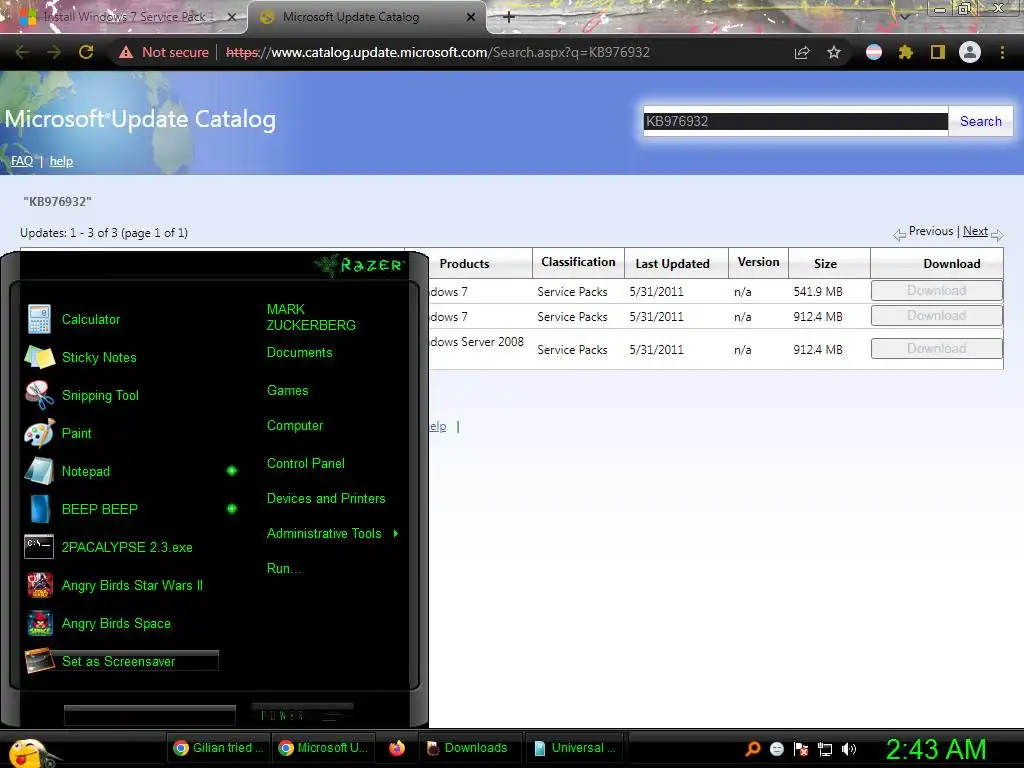Click the POWER button in start menu

[302, 714]
